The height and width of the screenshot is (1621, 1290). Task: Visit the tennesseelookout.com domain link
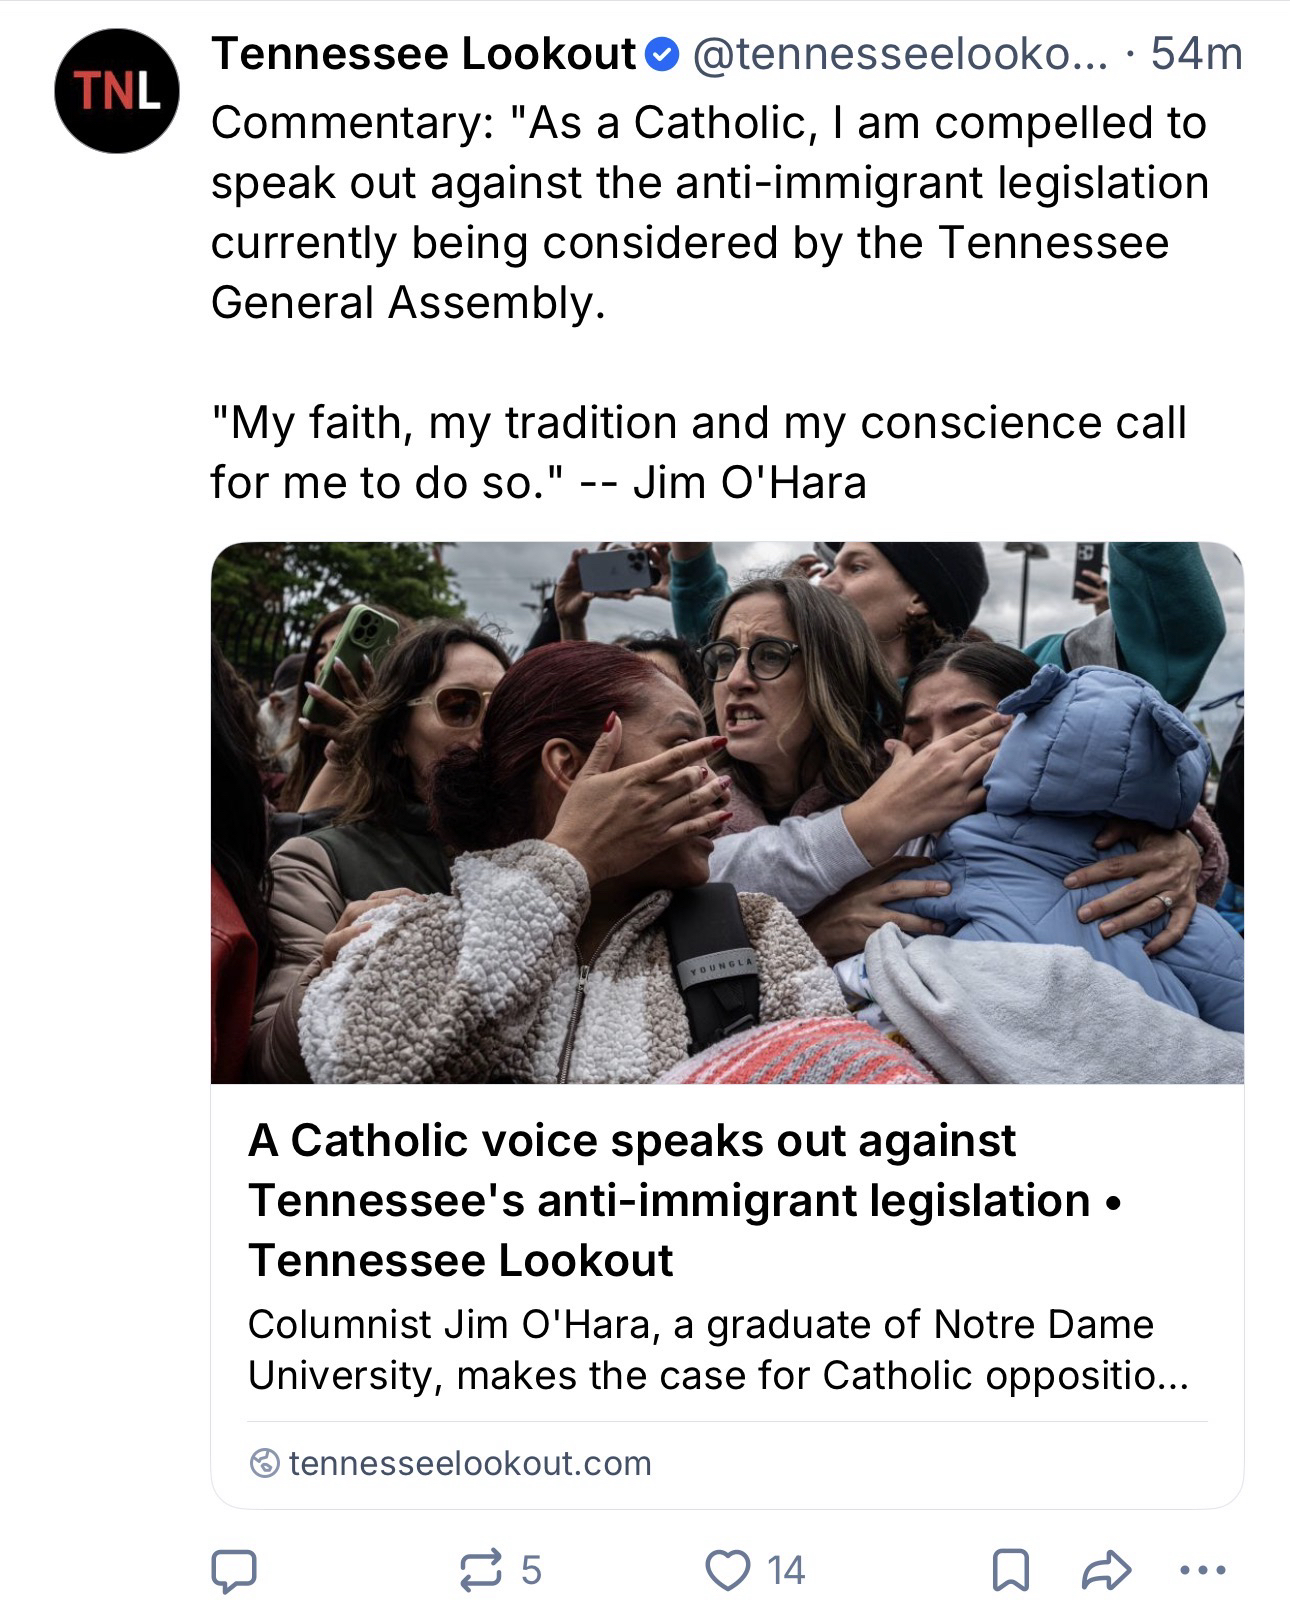469,1463
